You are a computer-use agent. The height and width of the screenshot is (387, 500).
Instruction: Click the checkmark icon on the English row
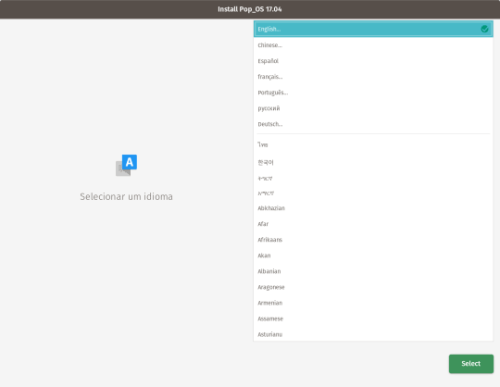[484, 29]
